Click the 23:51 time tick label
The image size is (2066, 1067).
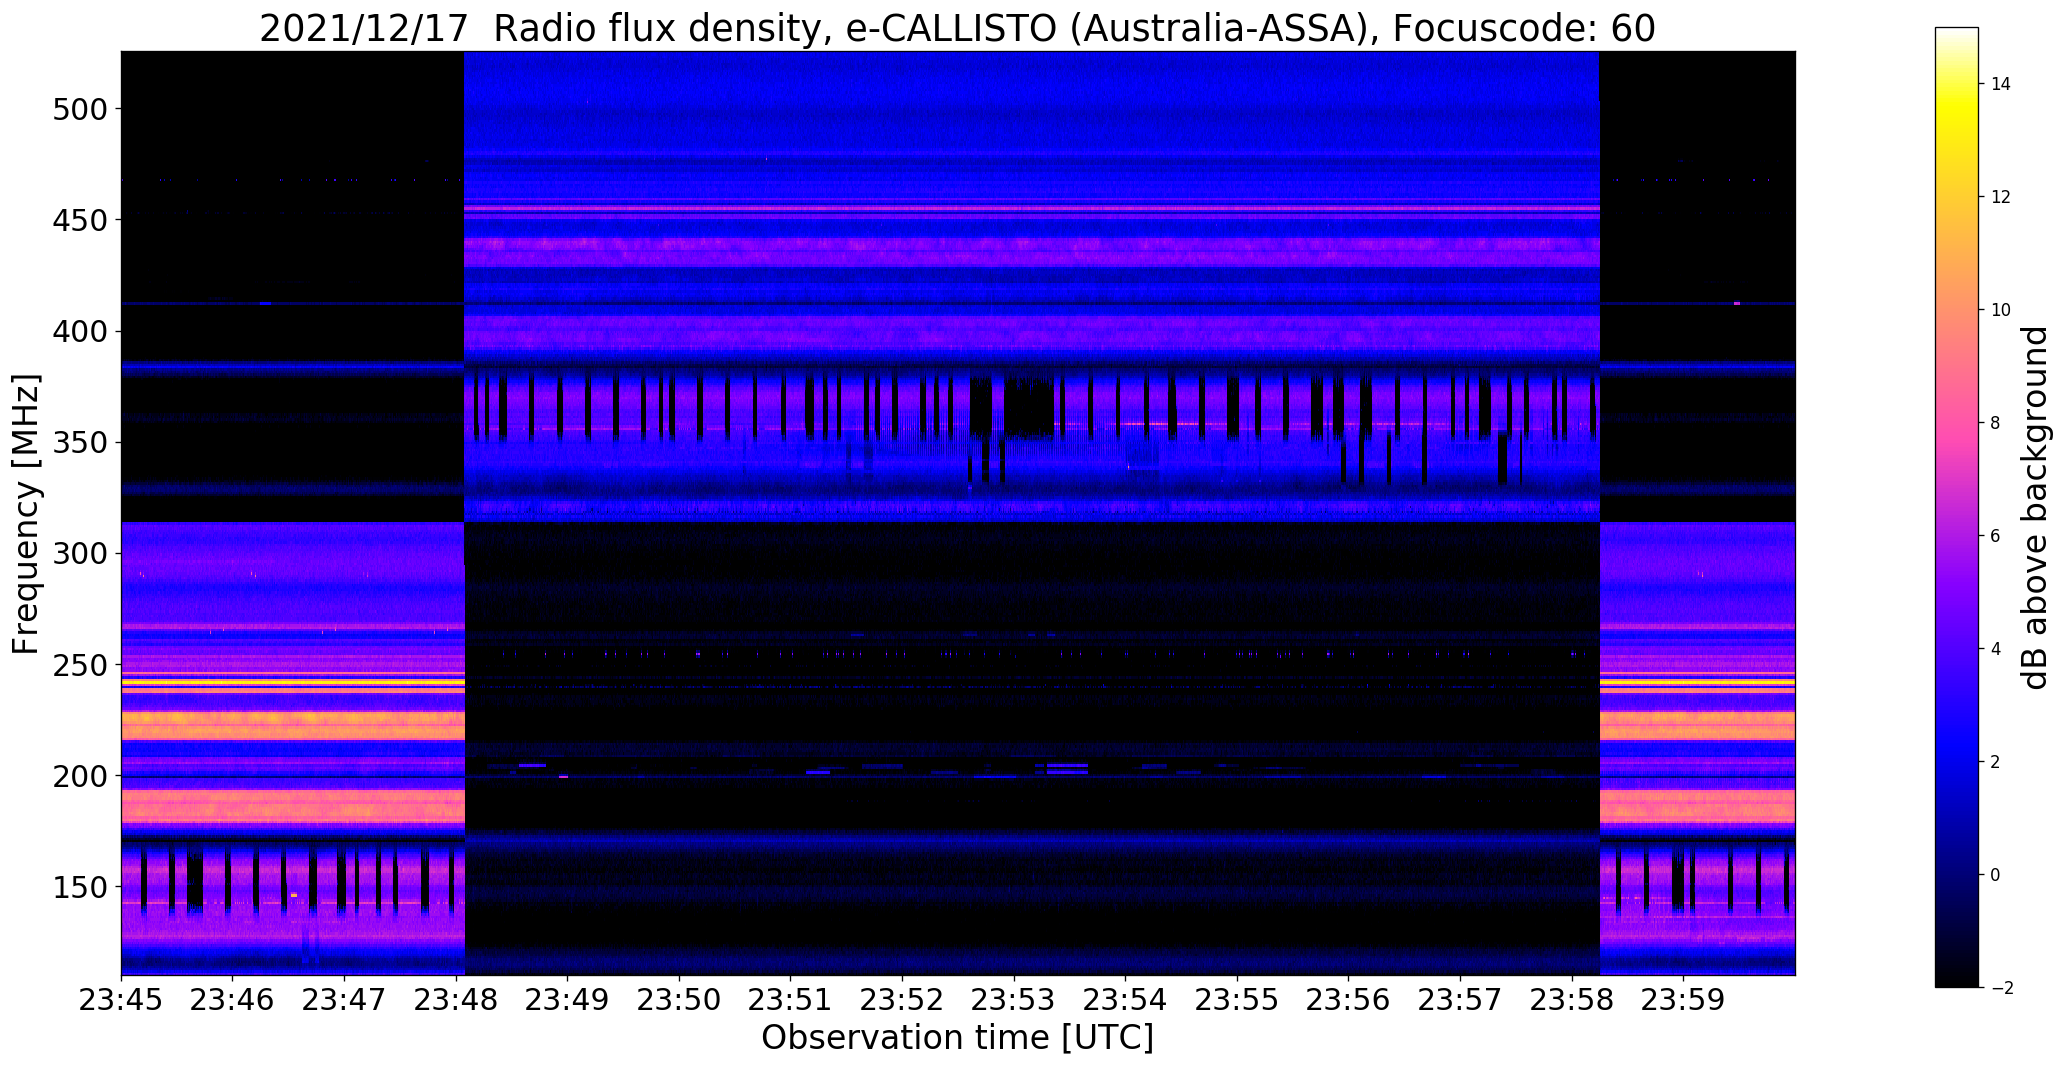(x=791, y=1000)
